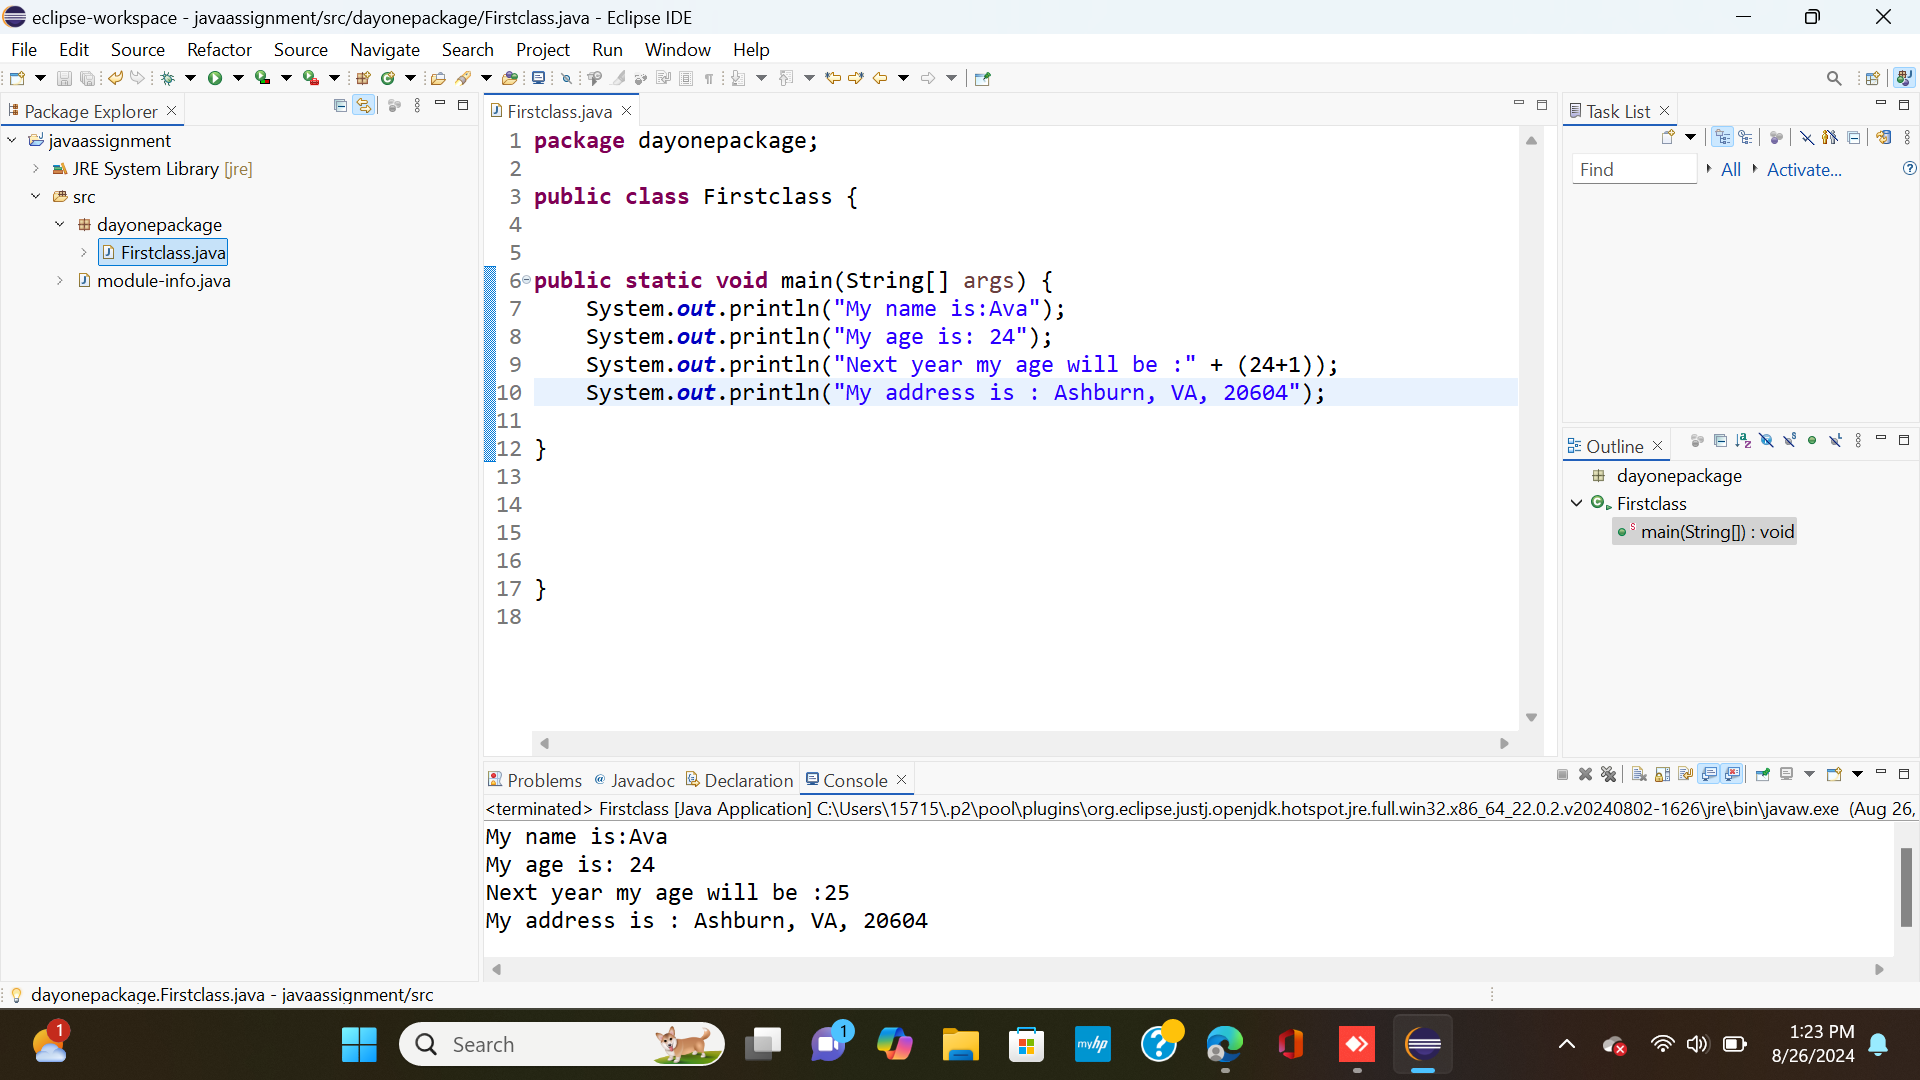Click the Console vertical scrollbar thumb
The width and height of the screenshot is (1920, 1080).
click(1906, 887)
